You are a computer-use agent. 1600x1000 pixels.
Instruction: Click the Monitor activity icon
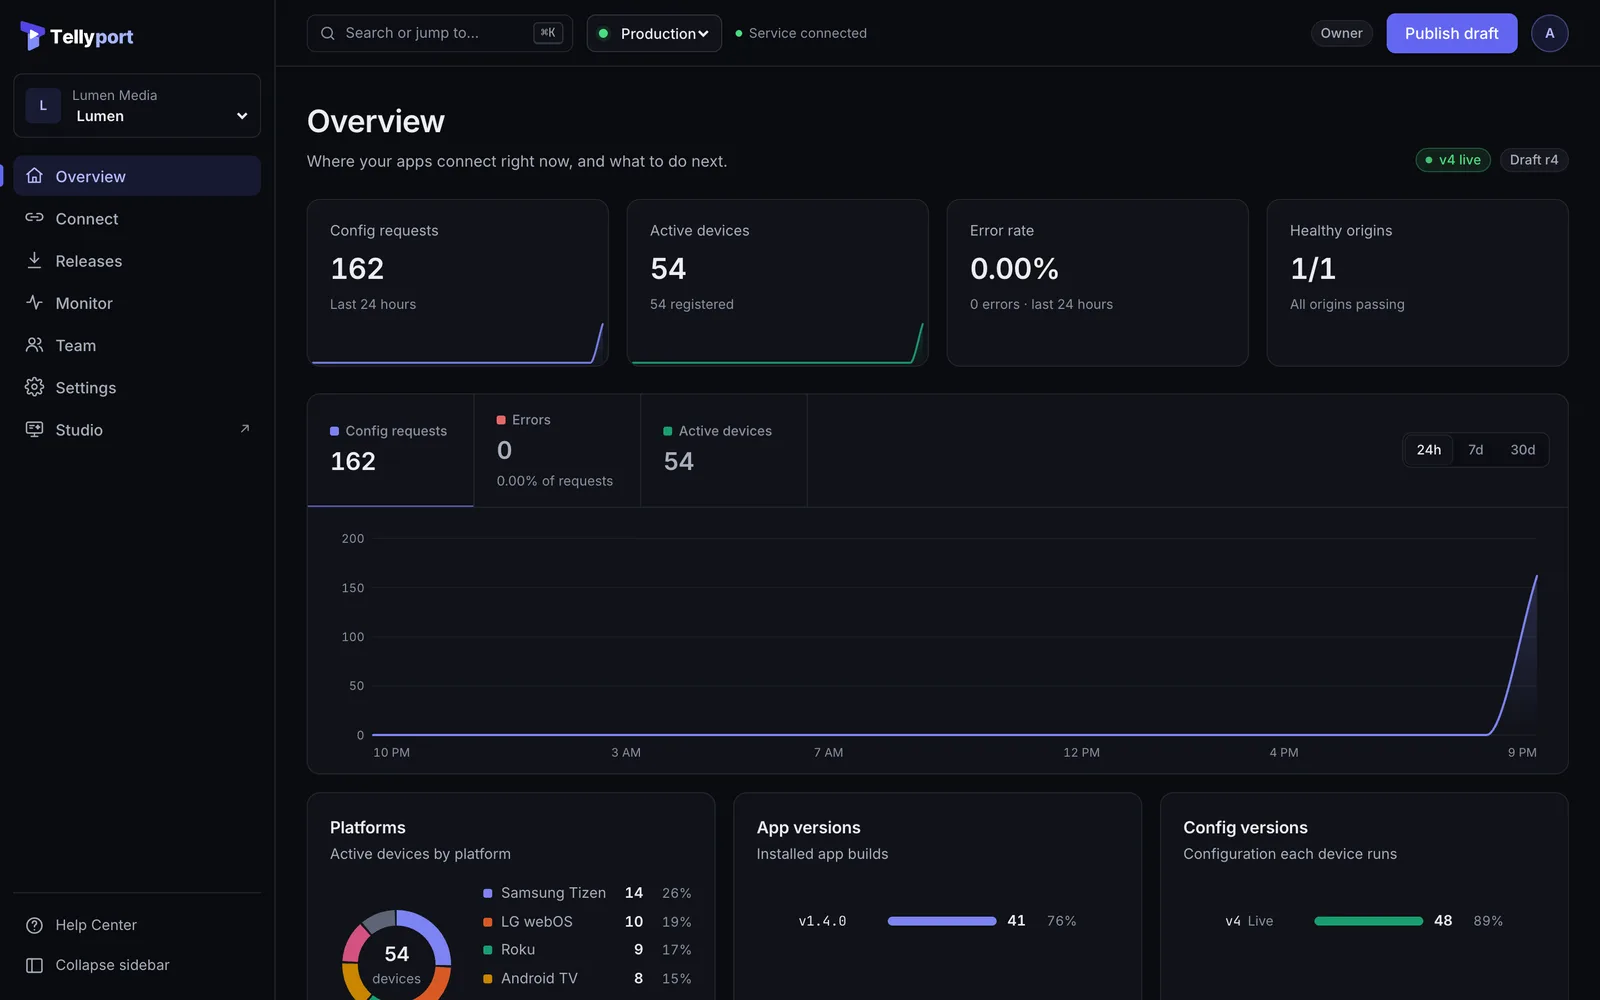click(x=34, y=302)
